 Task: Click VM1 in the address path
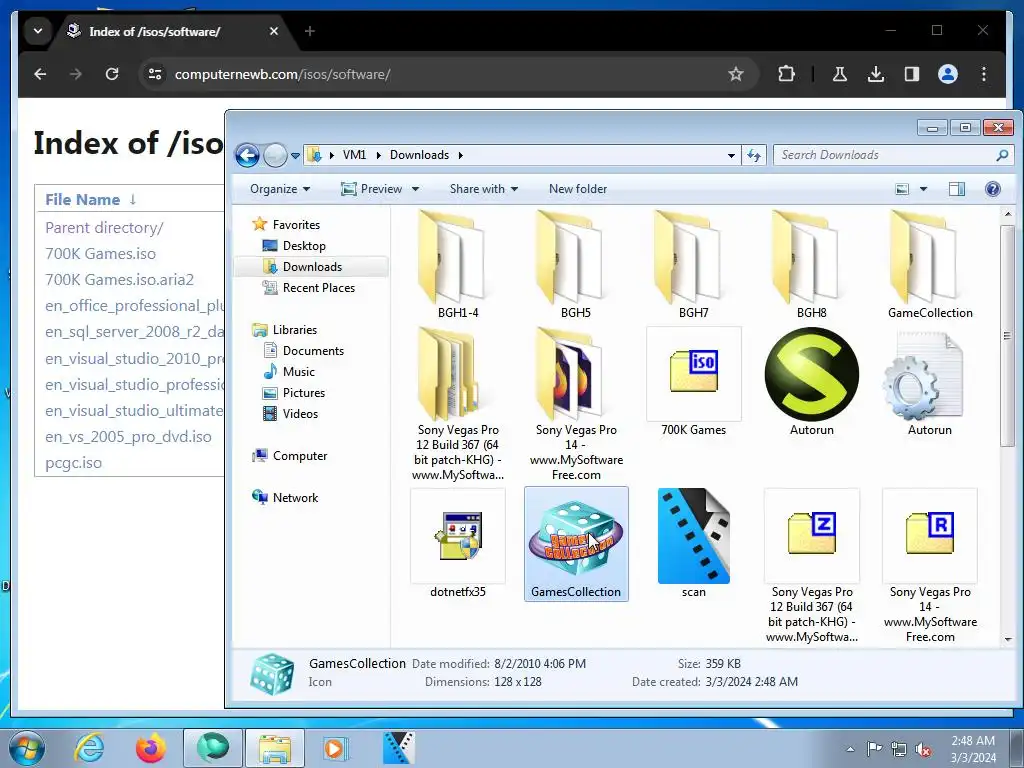(355, 155)
